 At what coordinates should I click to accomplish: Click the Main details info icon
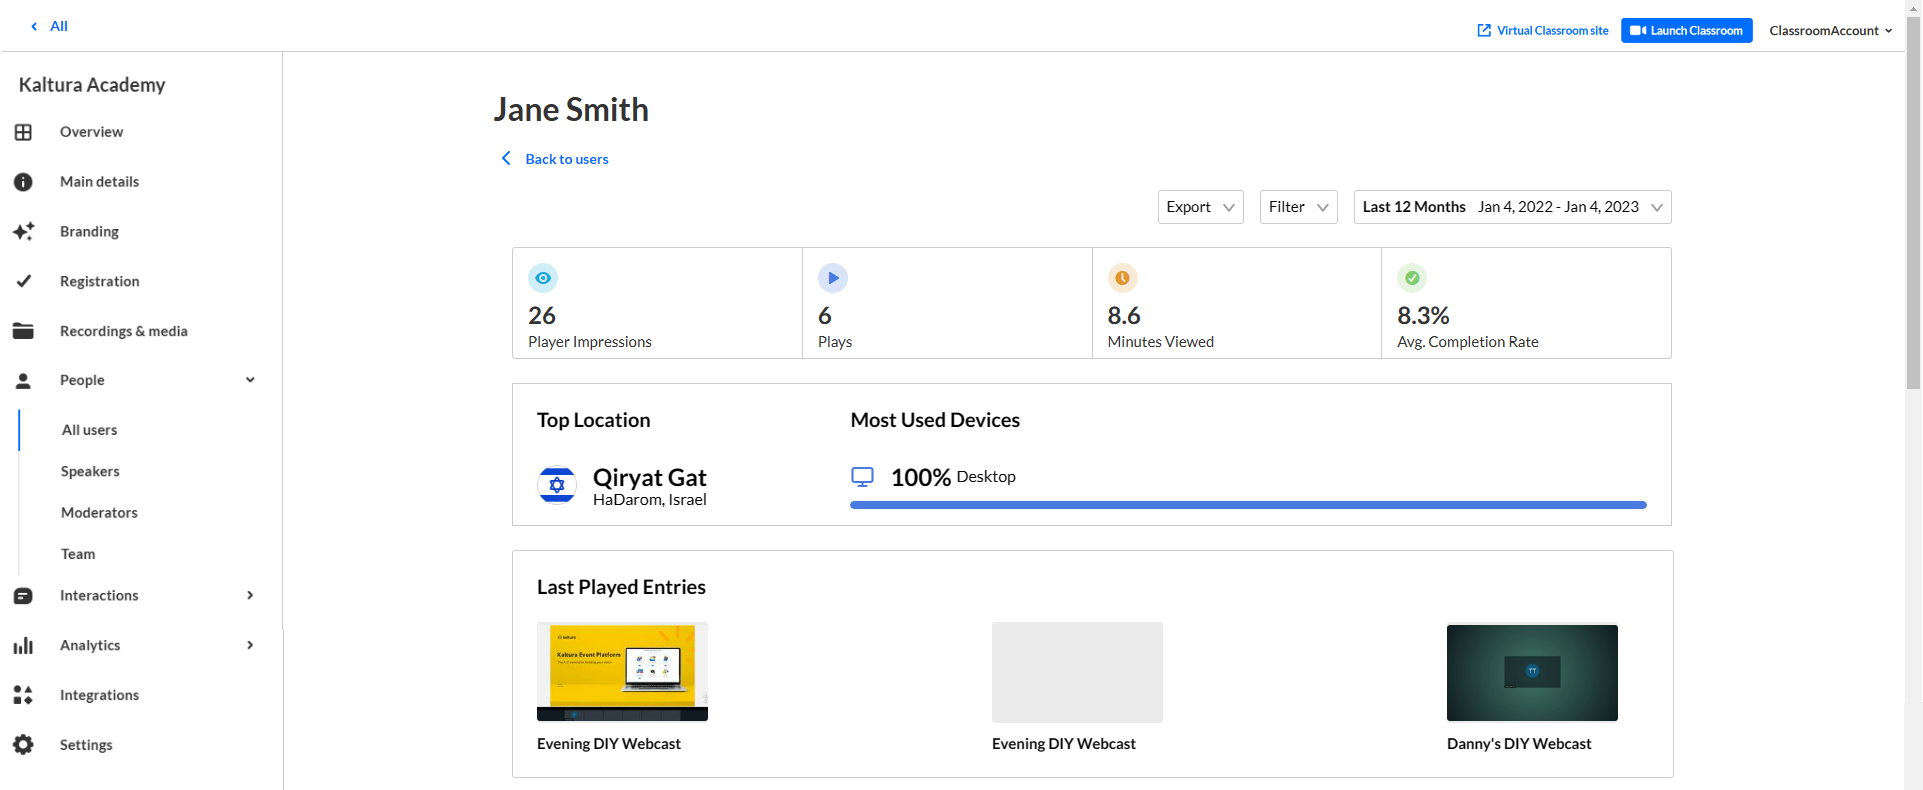23,182
